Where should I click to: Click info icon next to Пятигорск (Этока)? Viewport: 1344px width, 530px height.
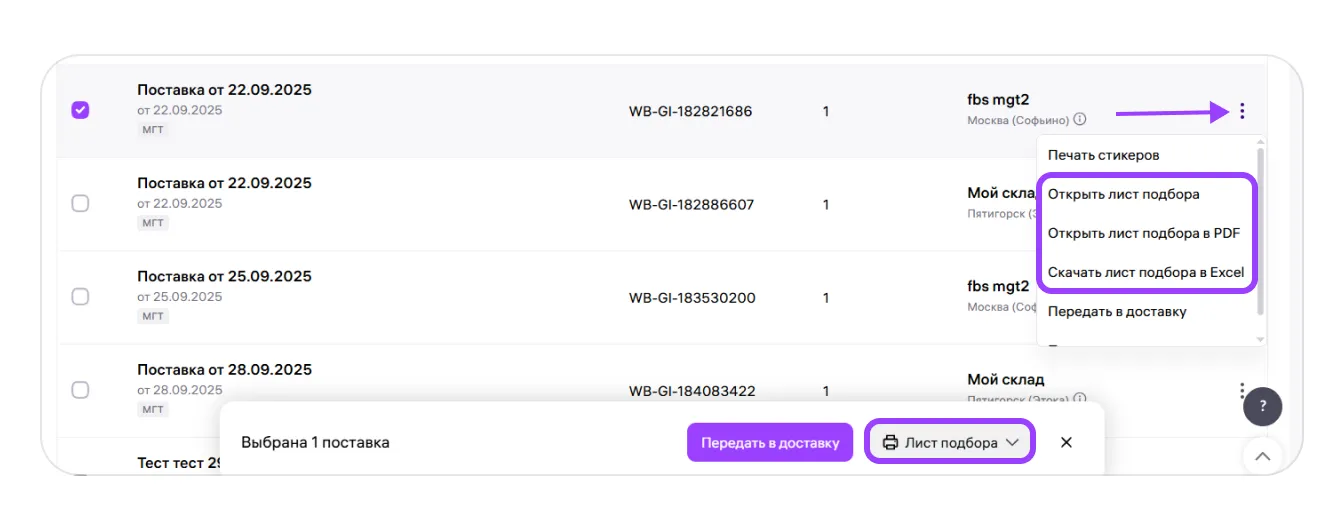(1079, 399)
